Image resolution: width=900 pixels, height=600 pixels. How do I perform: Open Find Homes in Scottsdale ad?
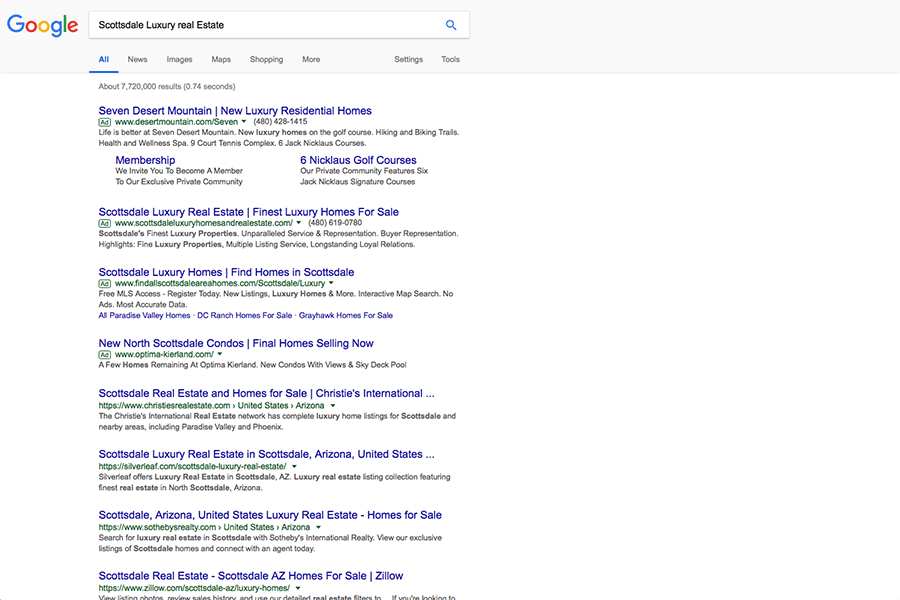(x=226, y=272)
